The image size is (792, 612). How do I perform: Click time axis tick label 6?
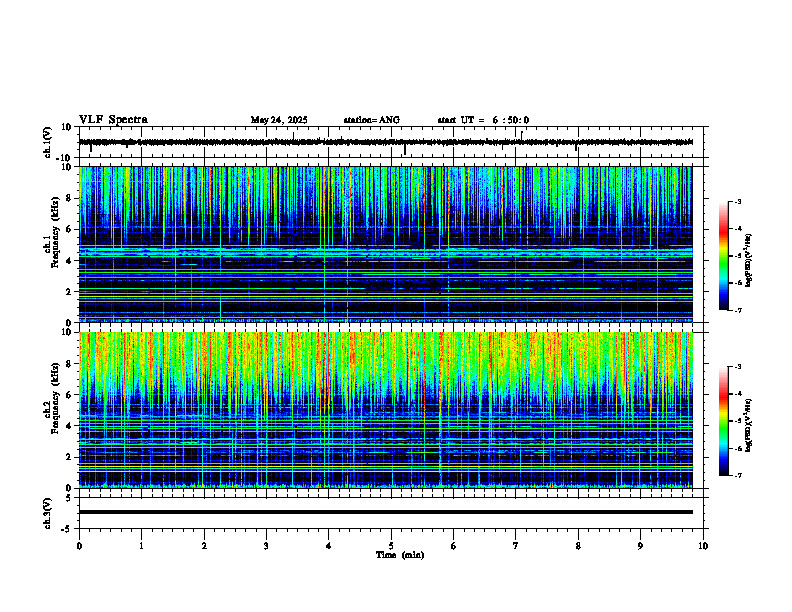[x=454, y=546]
